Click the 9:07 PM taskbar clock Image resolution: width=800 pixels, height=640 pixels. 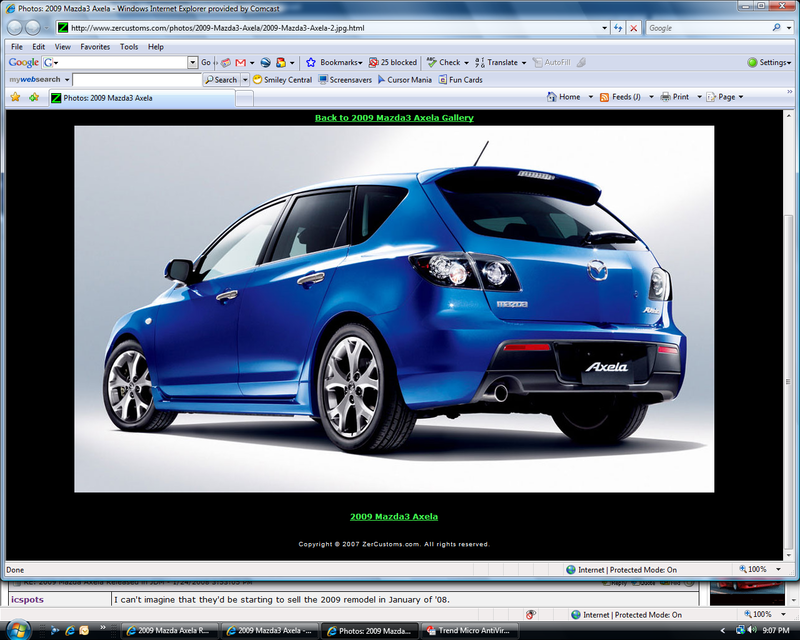[776, 631]
